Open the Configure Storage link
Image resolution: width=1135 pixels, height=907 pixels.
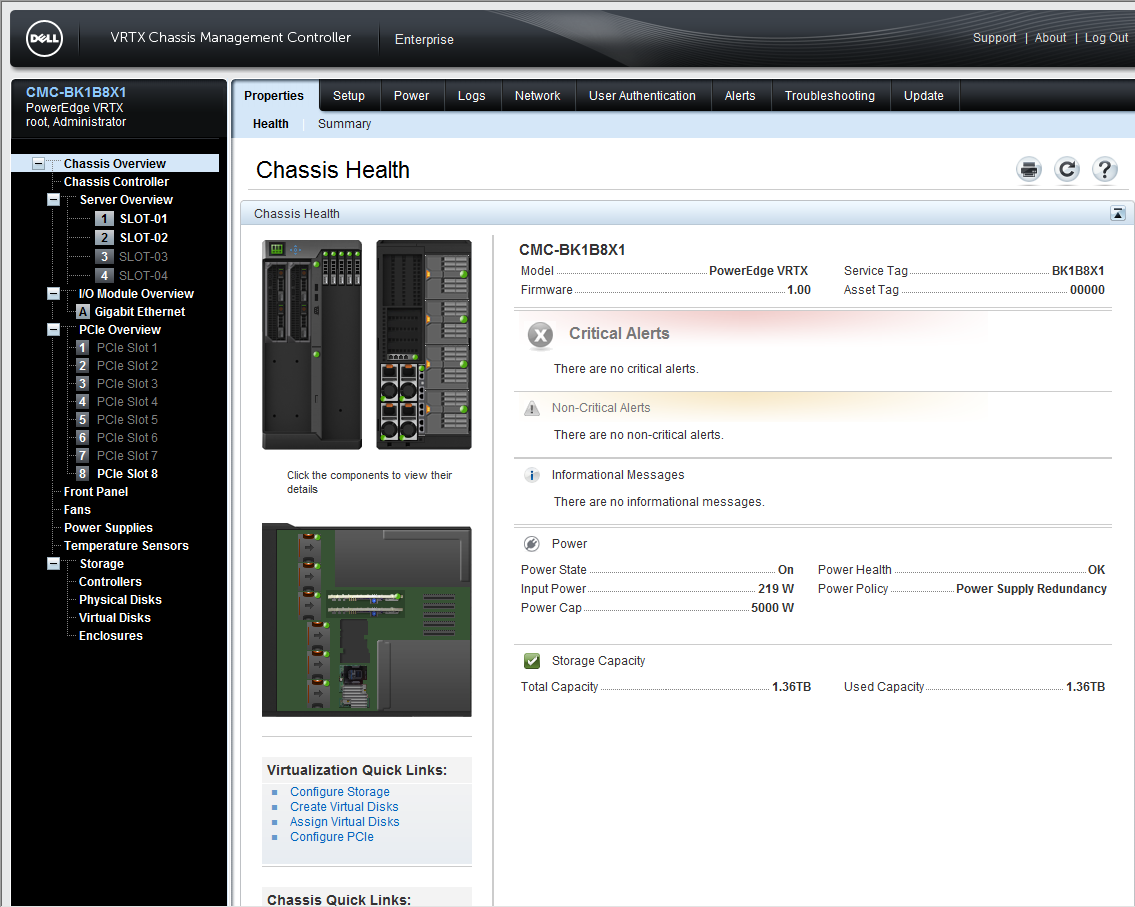339,791
